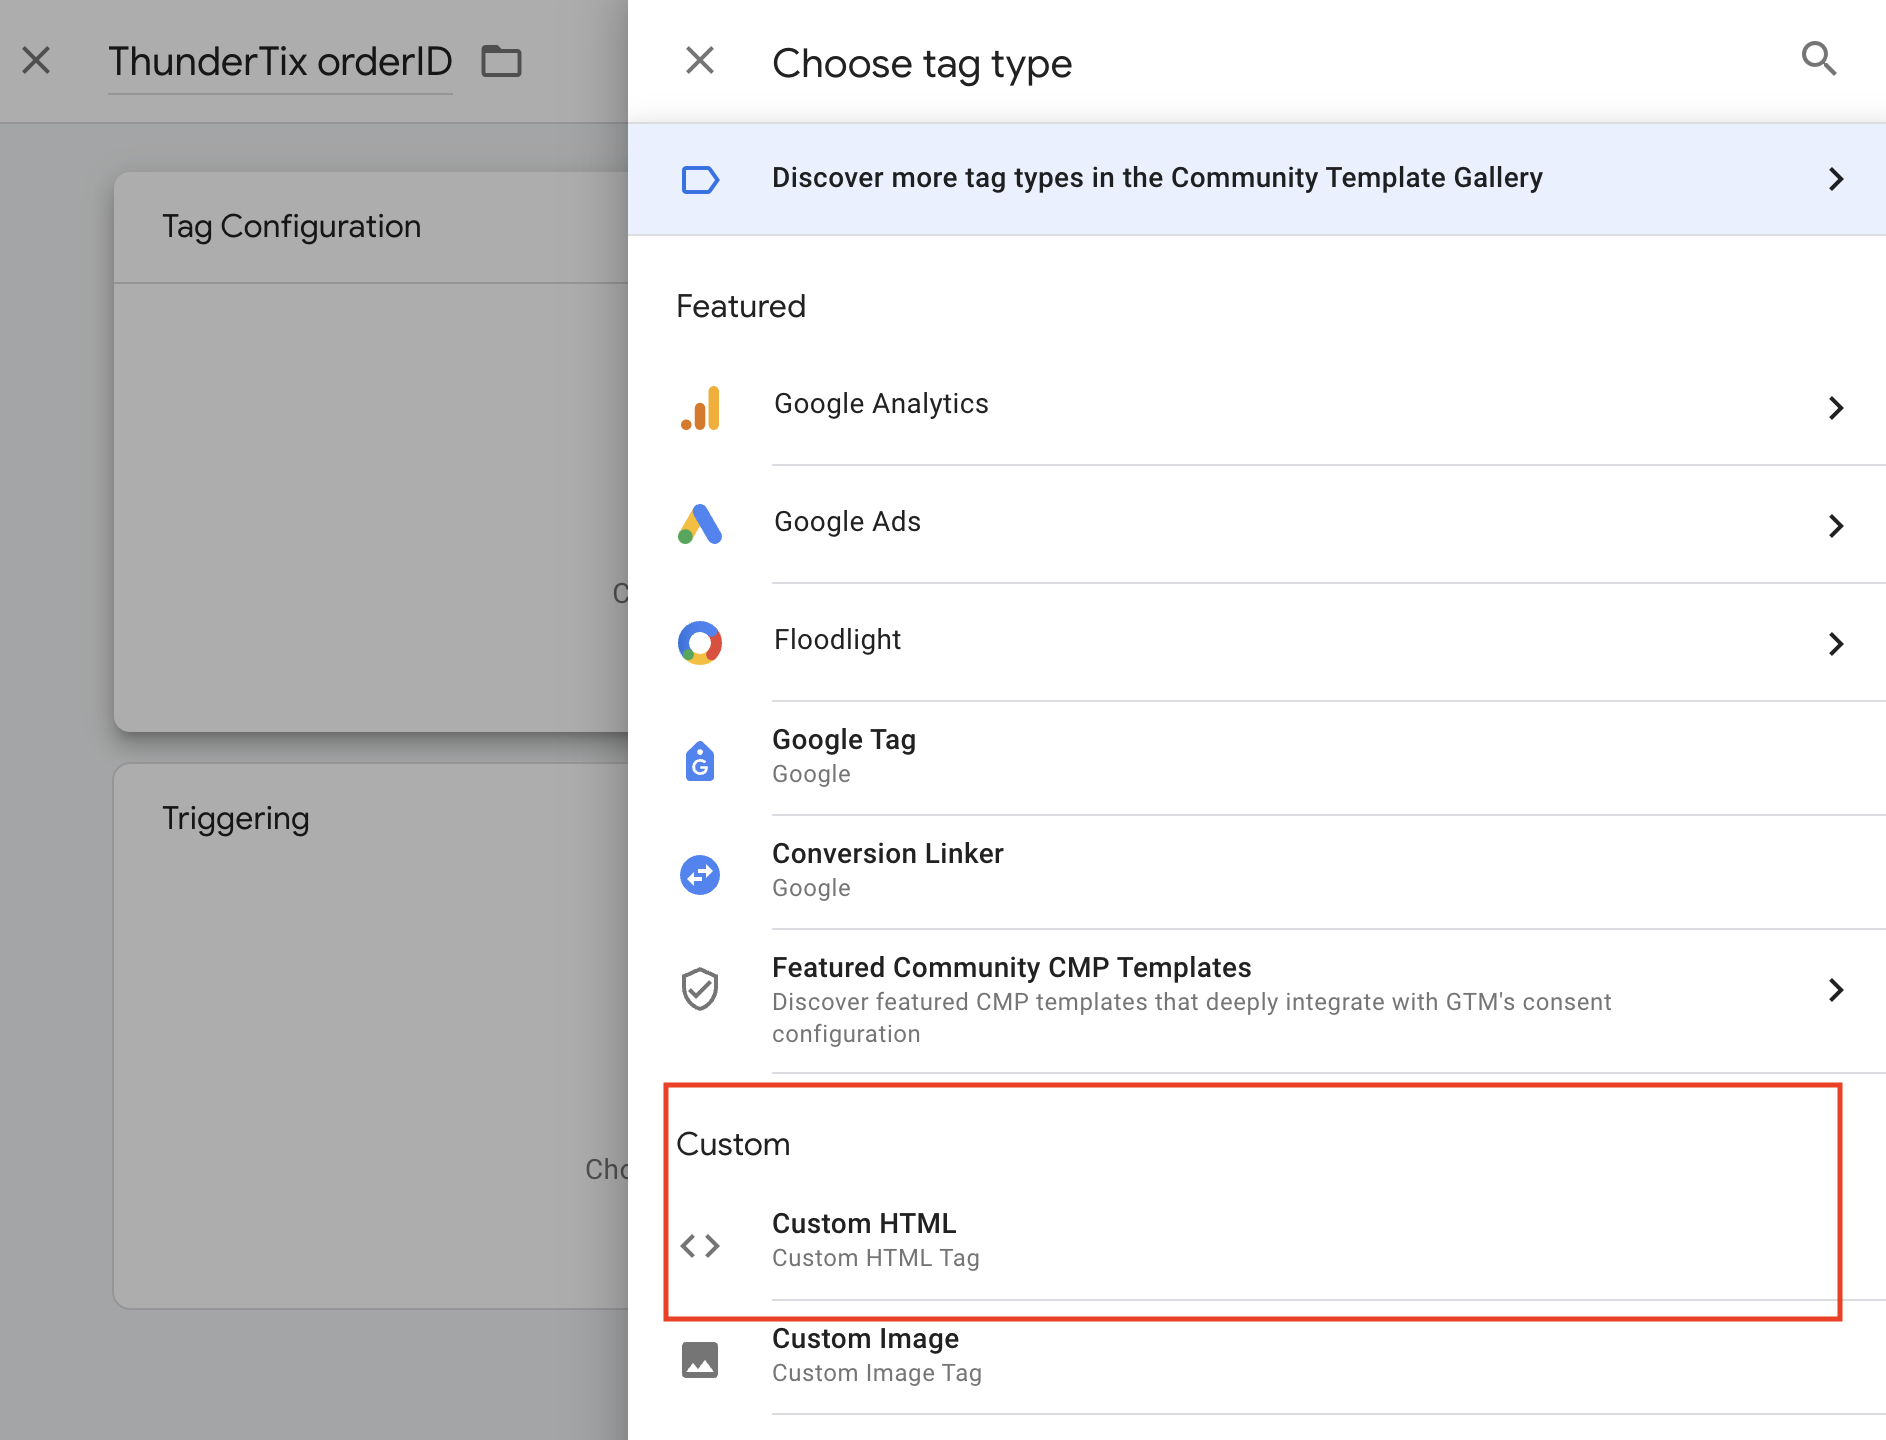The image size is (1886, 1440).
Task: Click the Conversion Linker arrows icon
Action: click(700, 875)
